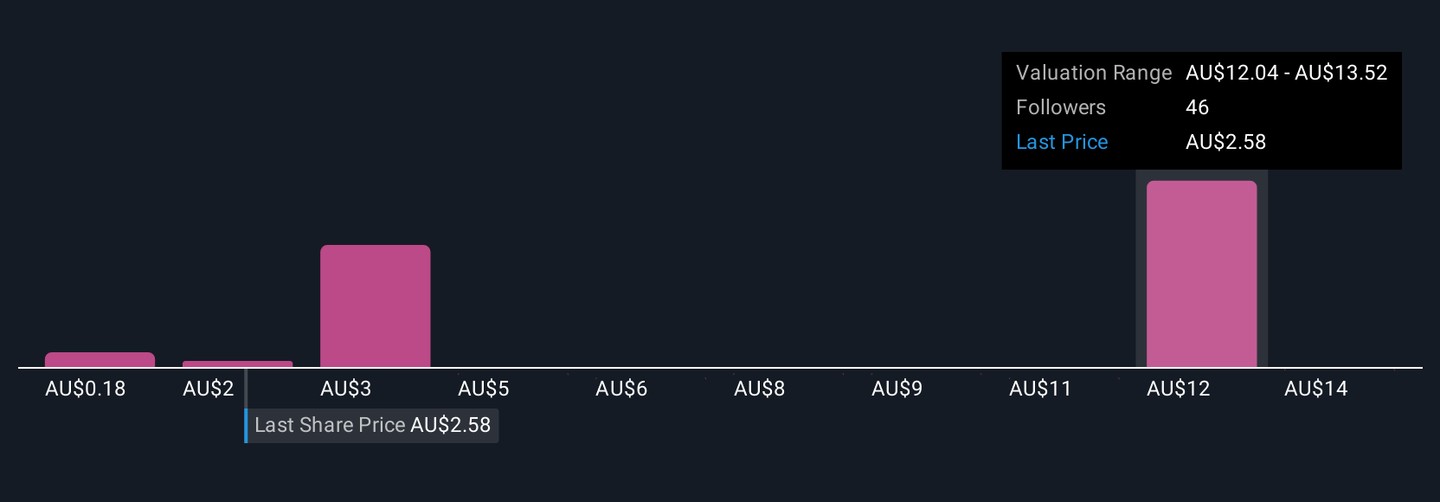1440x502 pixels.
Task: Click the AU$2.58 value in the tooltip
Action: (1225, 142)
